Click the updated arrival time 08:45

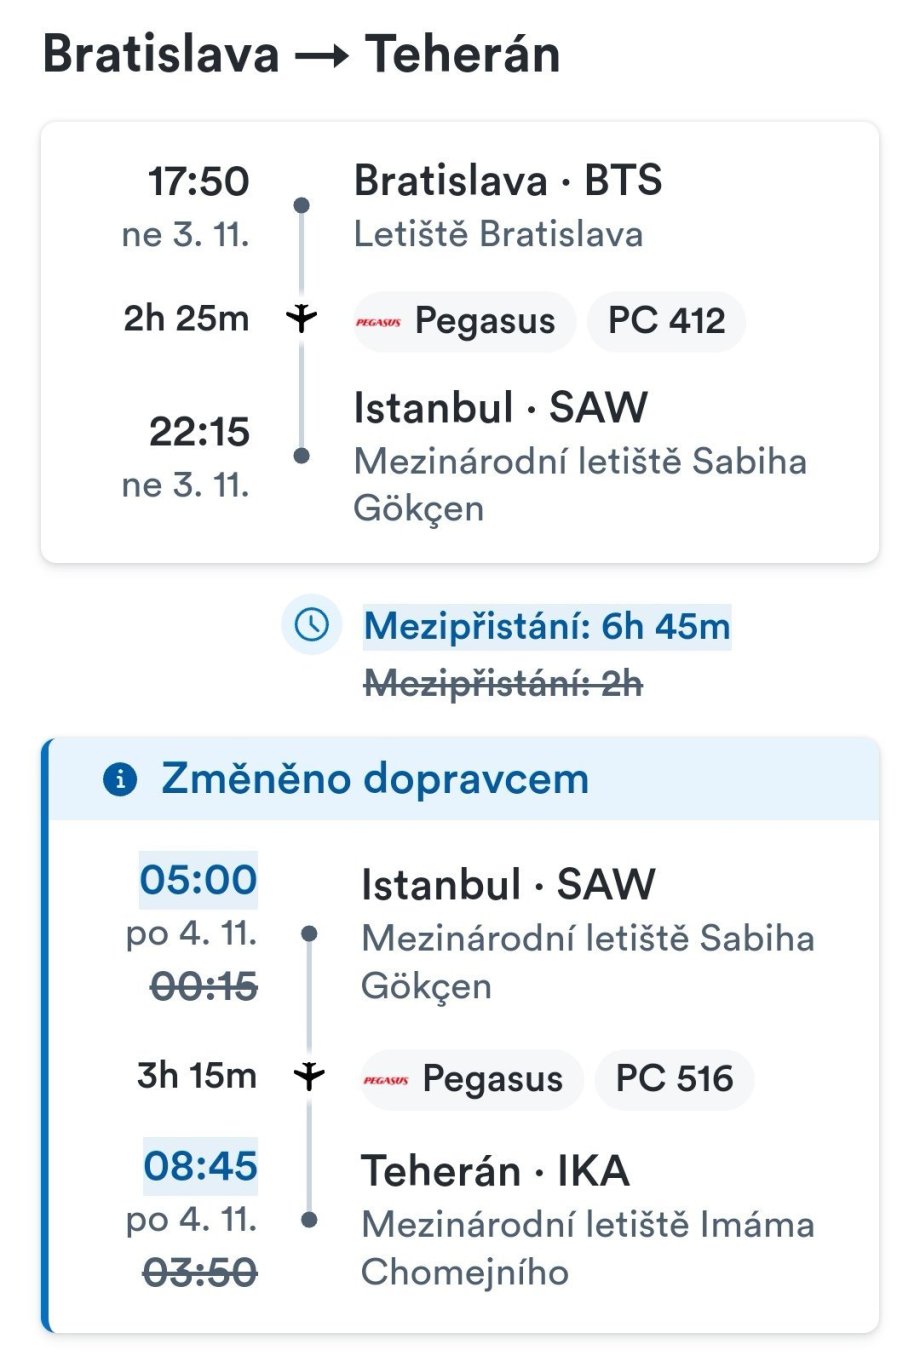pyautogui.click(x=200, y=1166)
